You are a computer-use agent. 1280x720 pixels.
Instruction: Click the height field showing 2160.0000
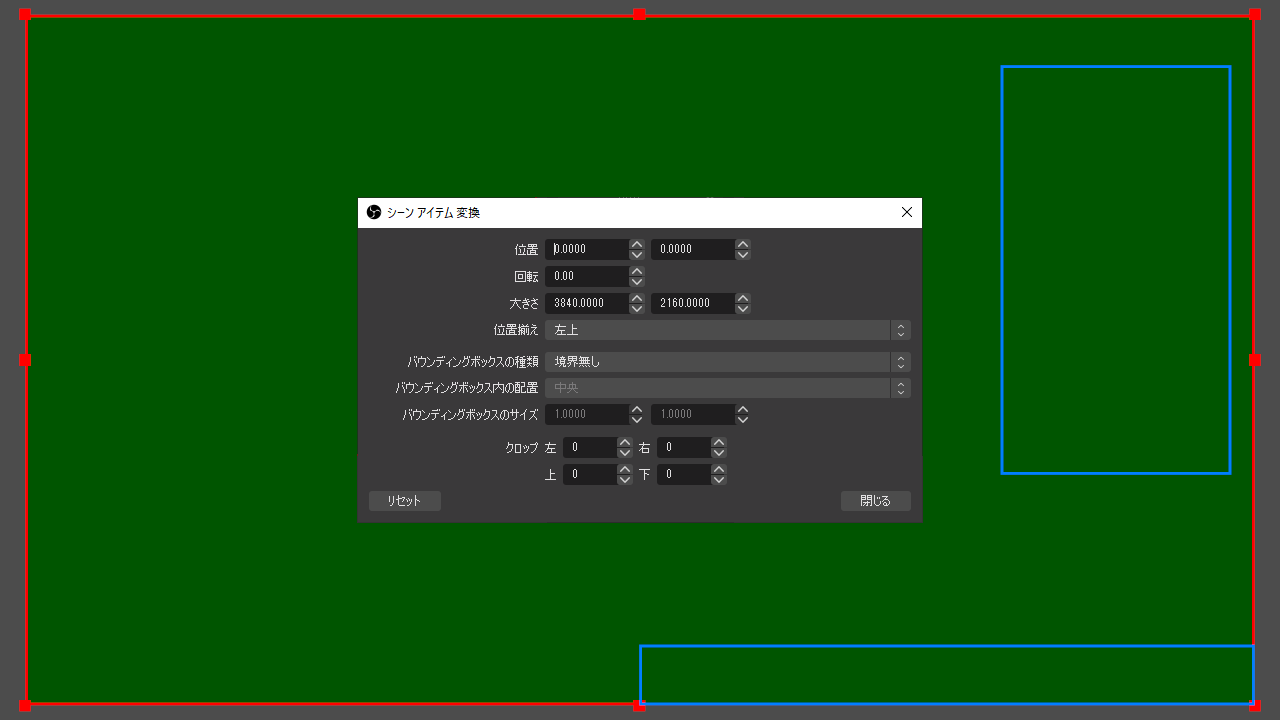(693, 303)
